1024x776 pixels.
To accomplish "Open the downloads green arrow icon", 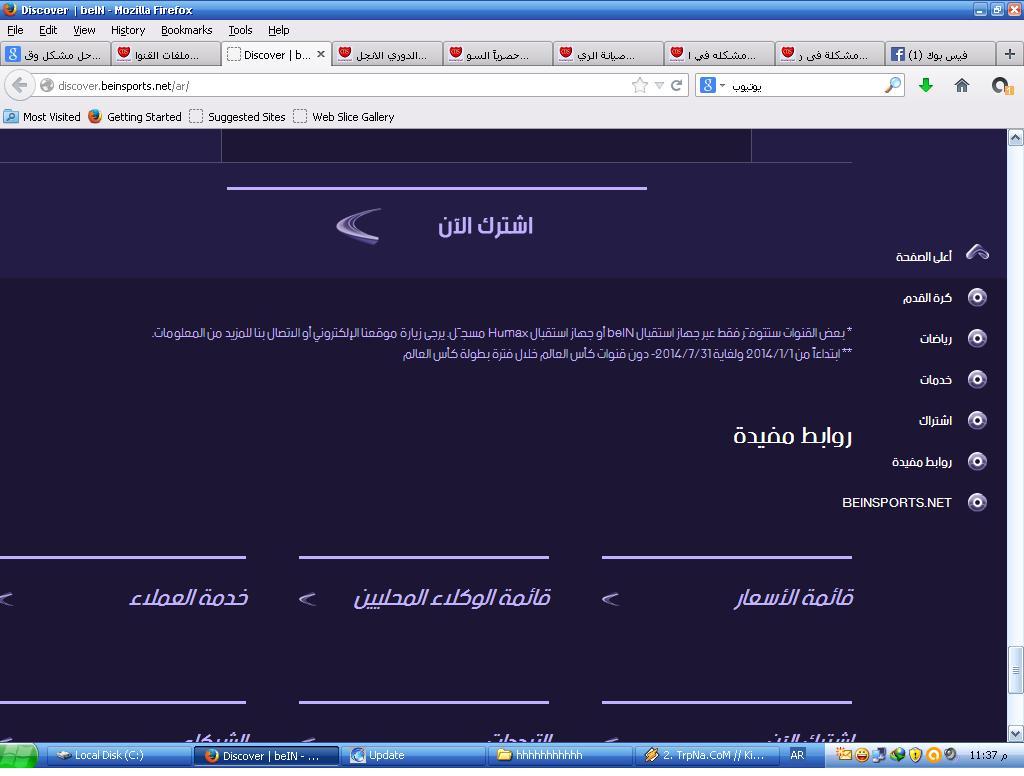I will pos(925,86).
